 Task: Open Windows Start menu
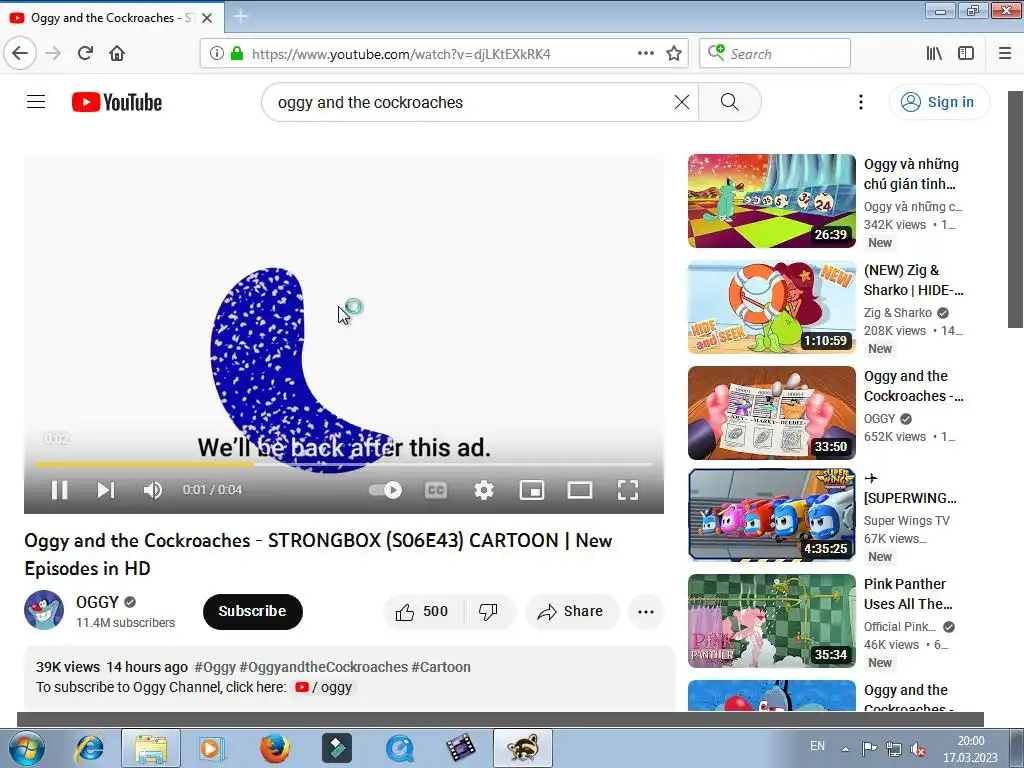coord(25,748)
